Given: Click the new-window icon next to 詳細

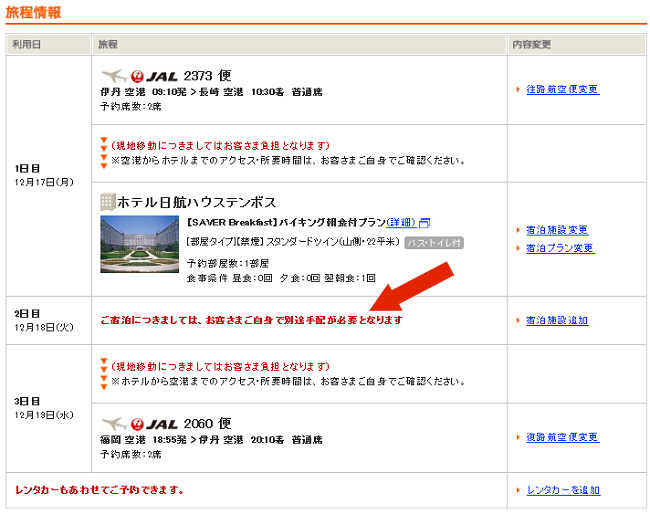Looking at the screenshot, I should [x=425, y=222].
